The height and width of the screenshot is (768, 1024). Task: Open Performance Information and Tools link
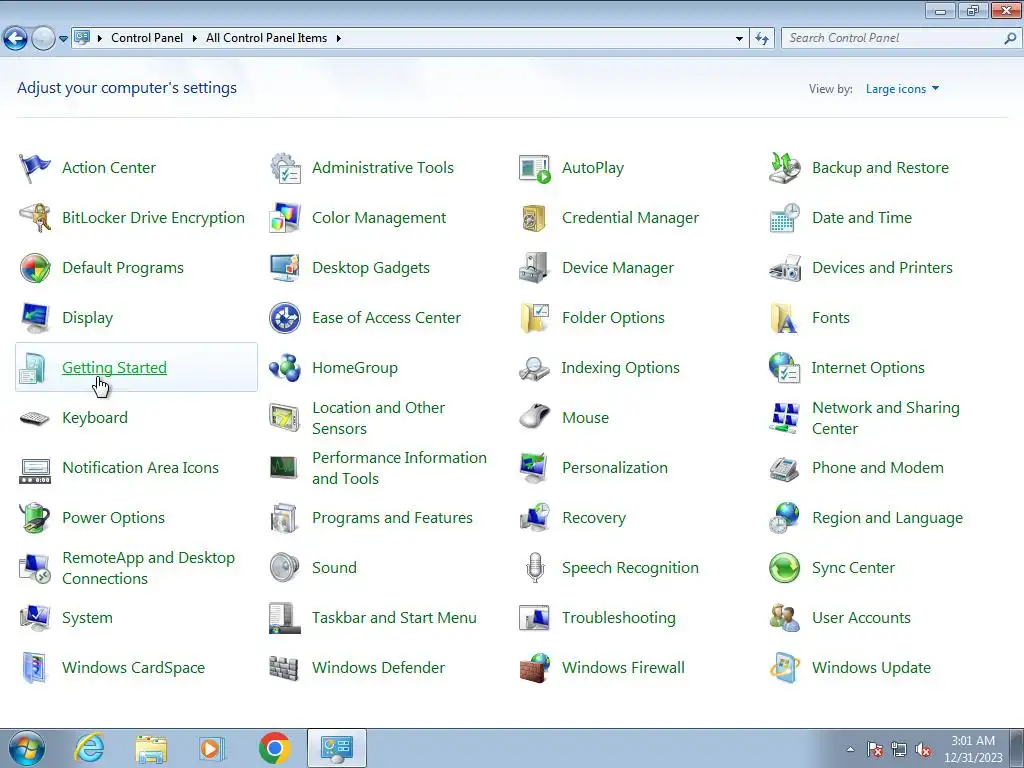click(399, 468)
